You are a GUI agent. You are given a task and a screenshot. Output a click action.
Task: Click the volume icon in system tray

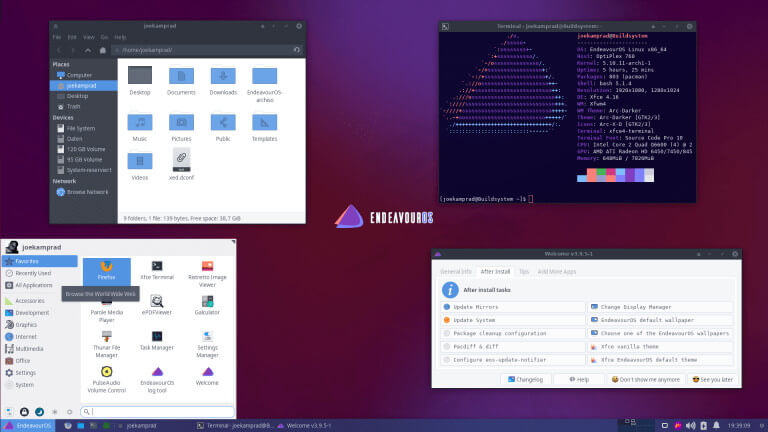click(x=691, y=426)
